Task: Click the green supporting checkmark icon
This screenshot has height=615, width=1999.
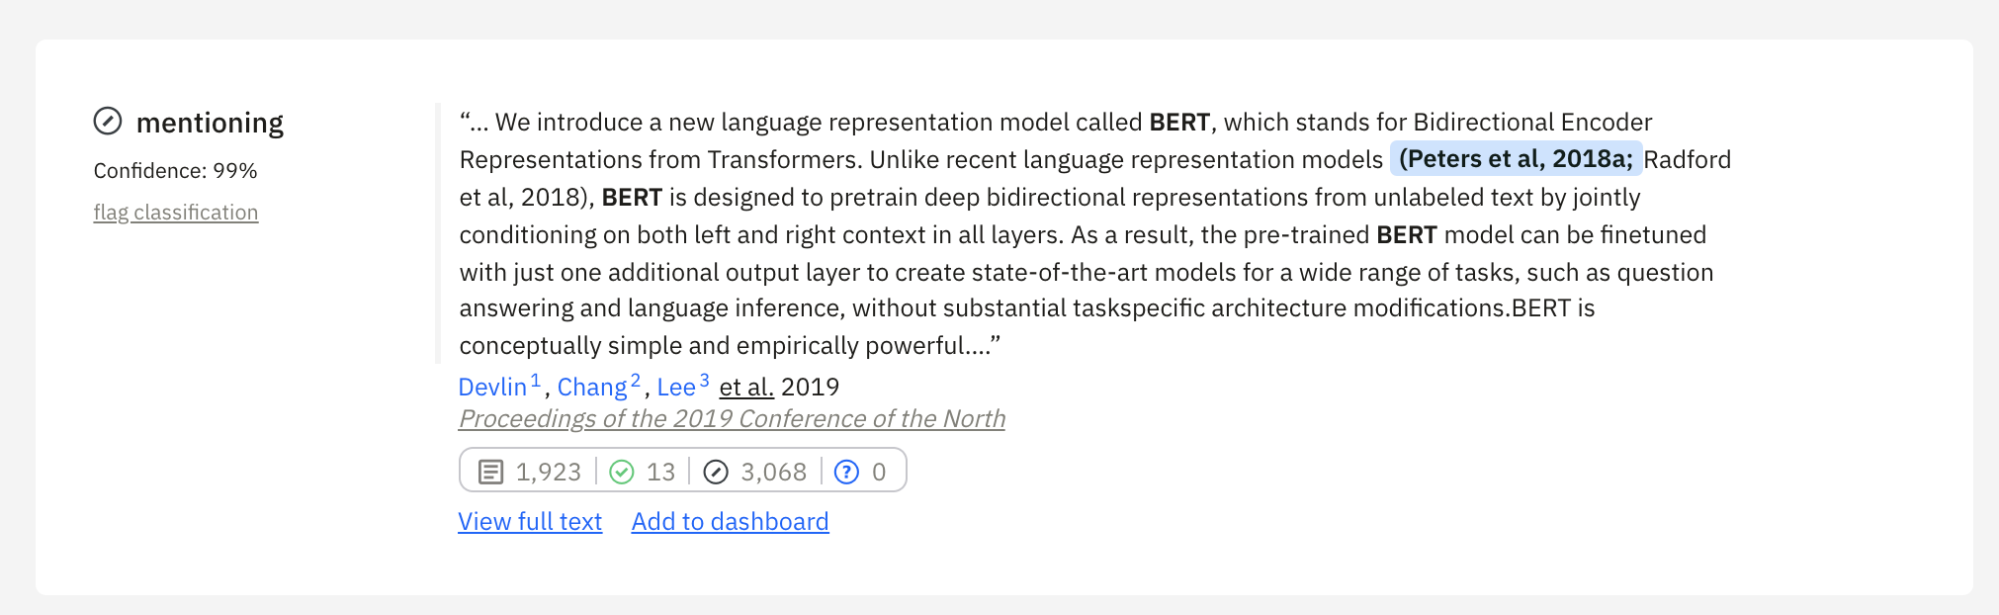Action: [x=621, y=472]
